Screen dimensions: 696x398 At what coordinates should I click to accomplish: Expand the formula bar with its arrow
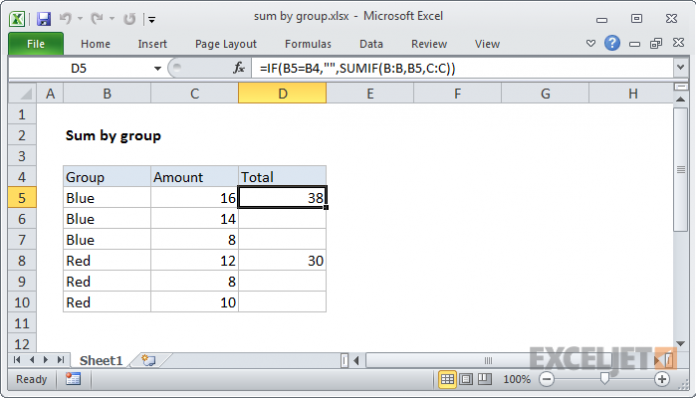680,68
